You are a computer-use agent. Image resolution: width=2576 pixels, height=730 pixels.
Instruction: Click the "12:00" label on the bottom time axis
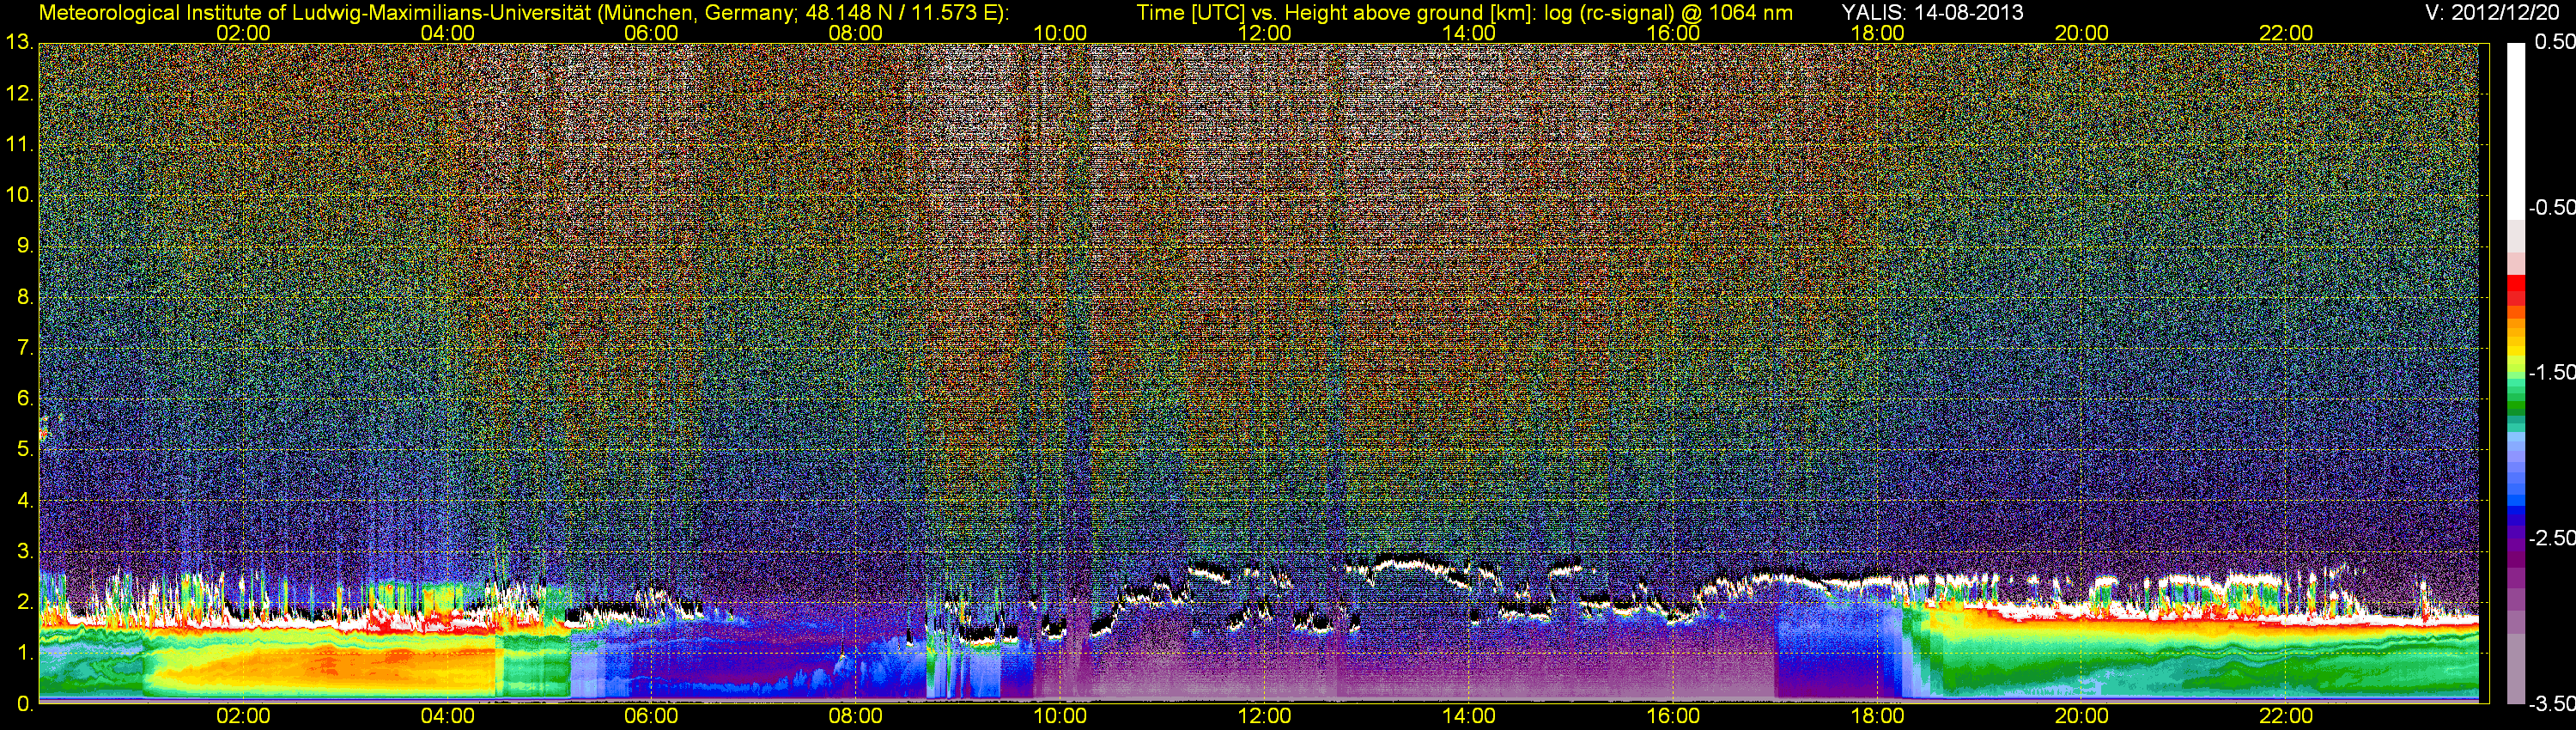pyautogui.click(x=1264, y=716)
